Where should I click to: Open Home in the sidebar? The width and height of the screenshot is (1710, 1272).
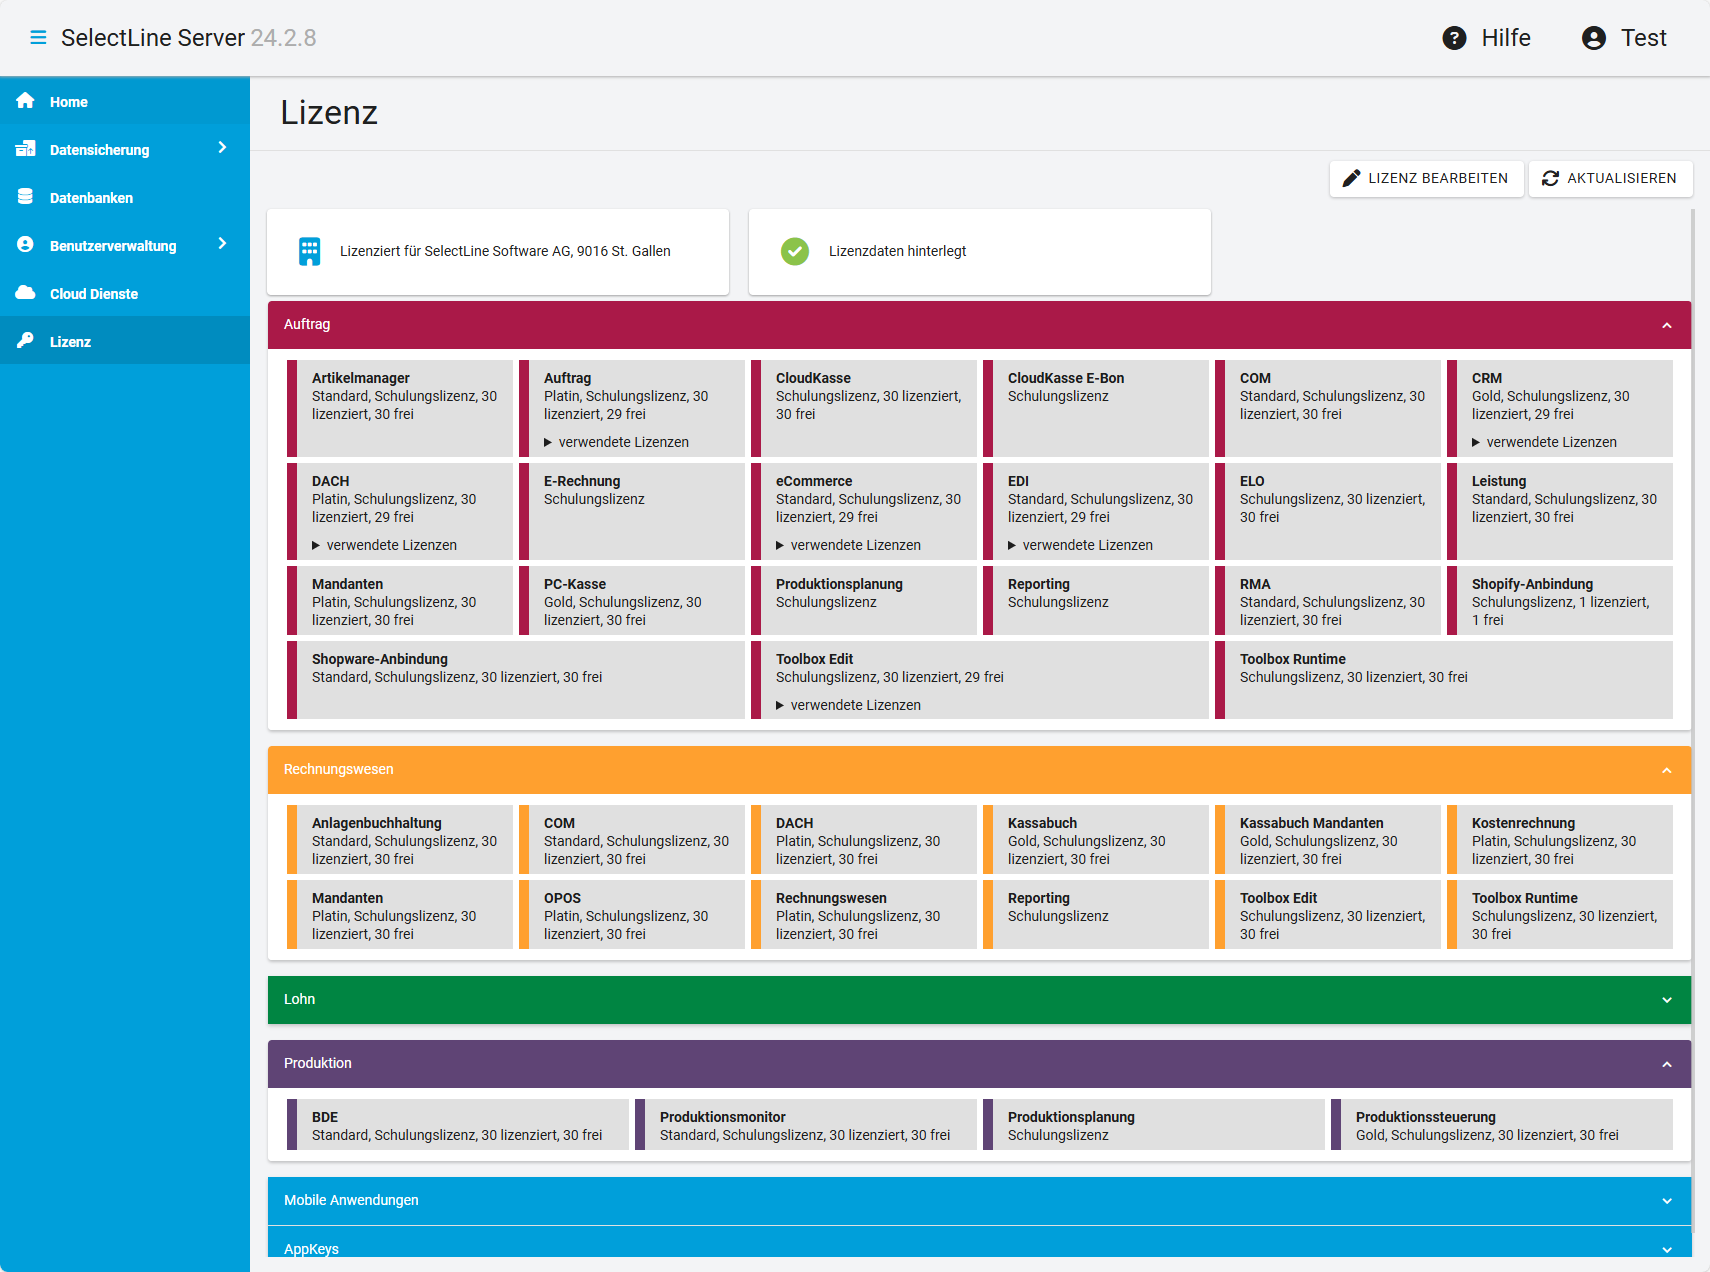125,101
